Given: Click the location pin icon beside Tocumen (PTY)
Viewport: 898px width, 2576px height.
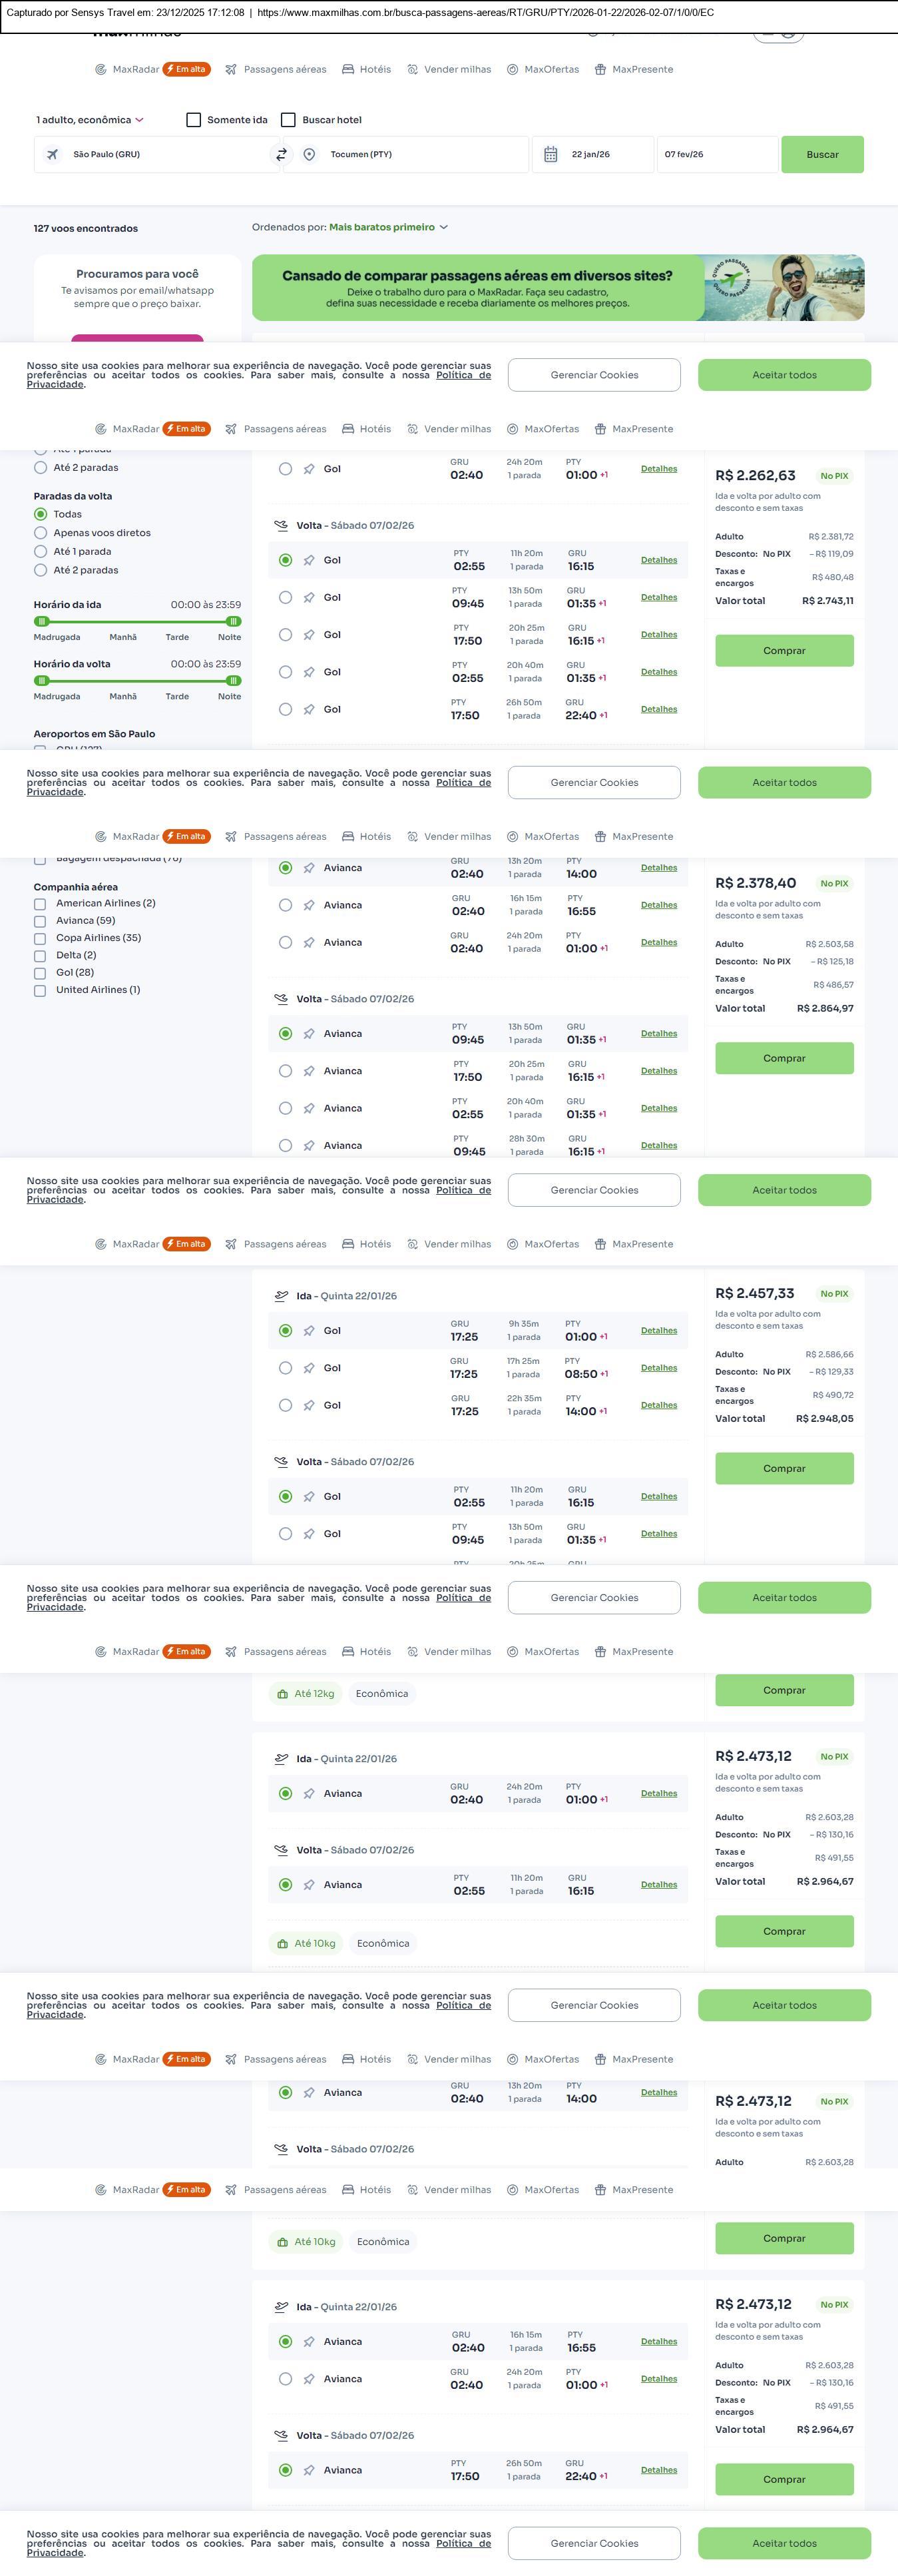Looking at the screenshot, I should [x=309, y=155].
